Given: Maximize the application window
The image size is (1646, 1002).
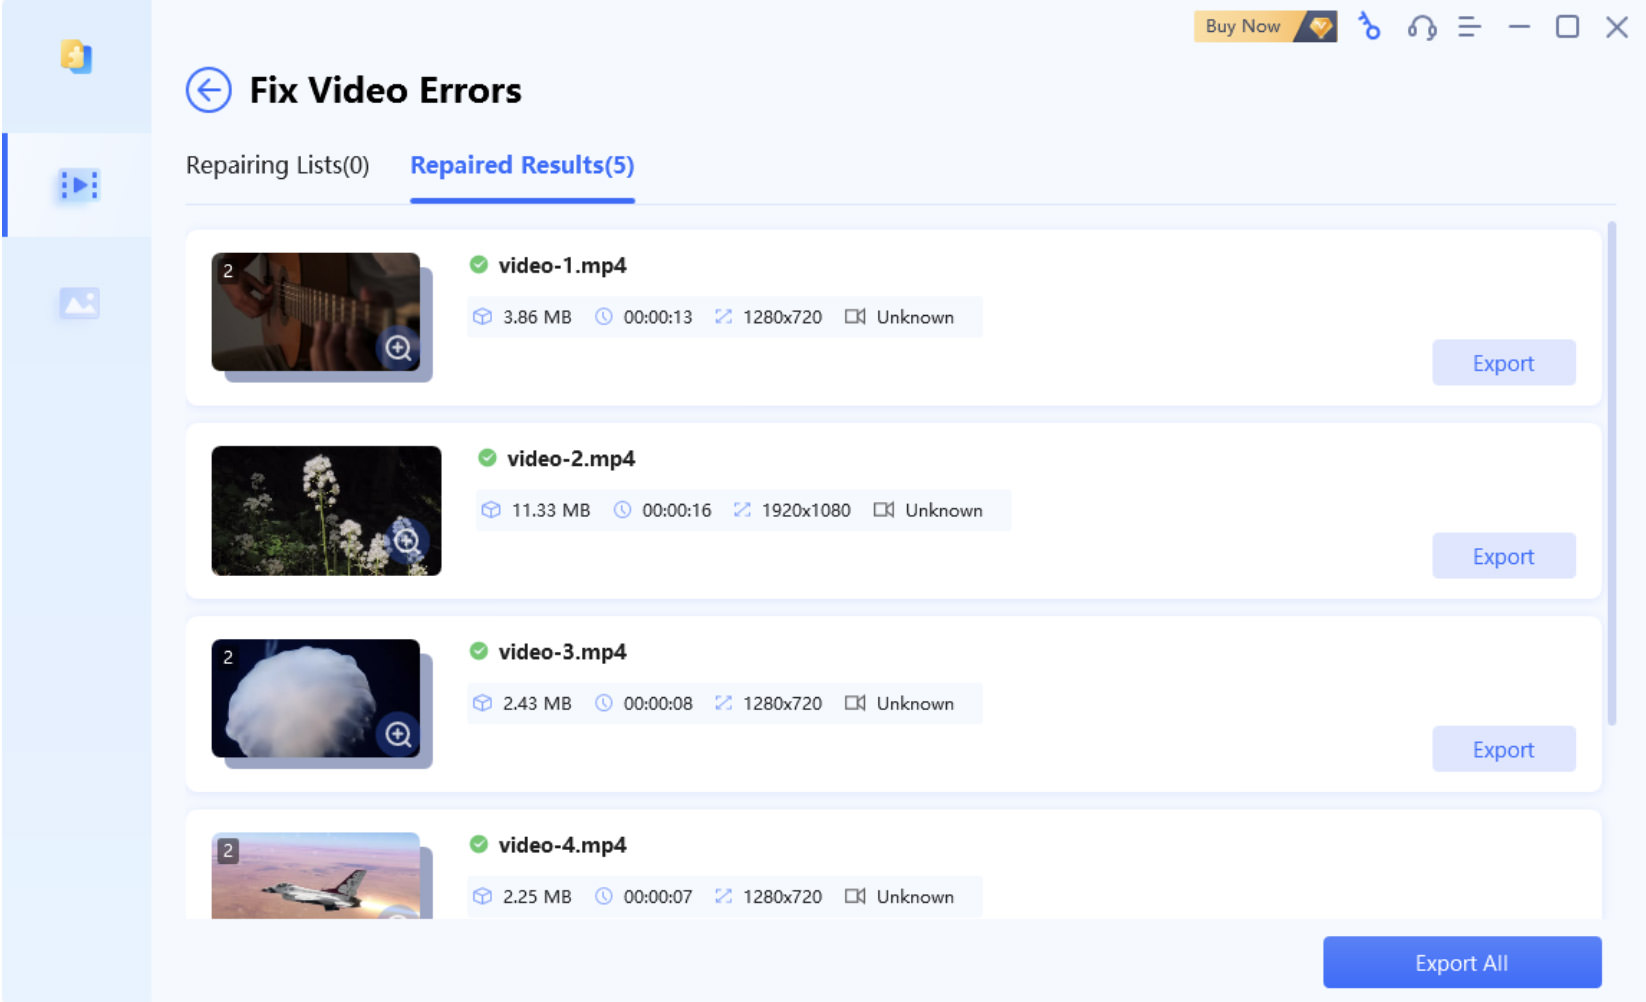Looking at the screenshot, I should point(1567,27).
